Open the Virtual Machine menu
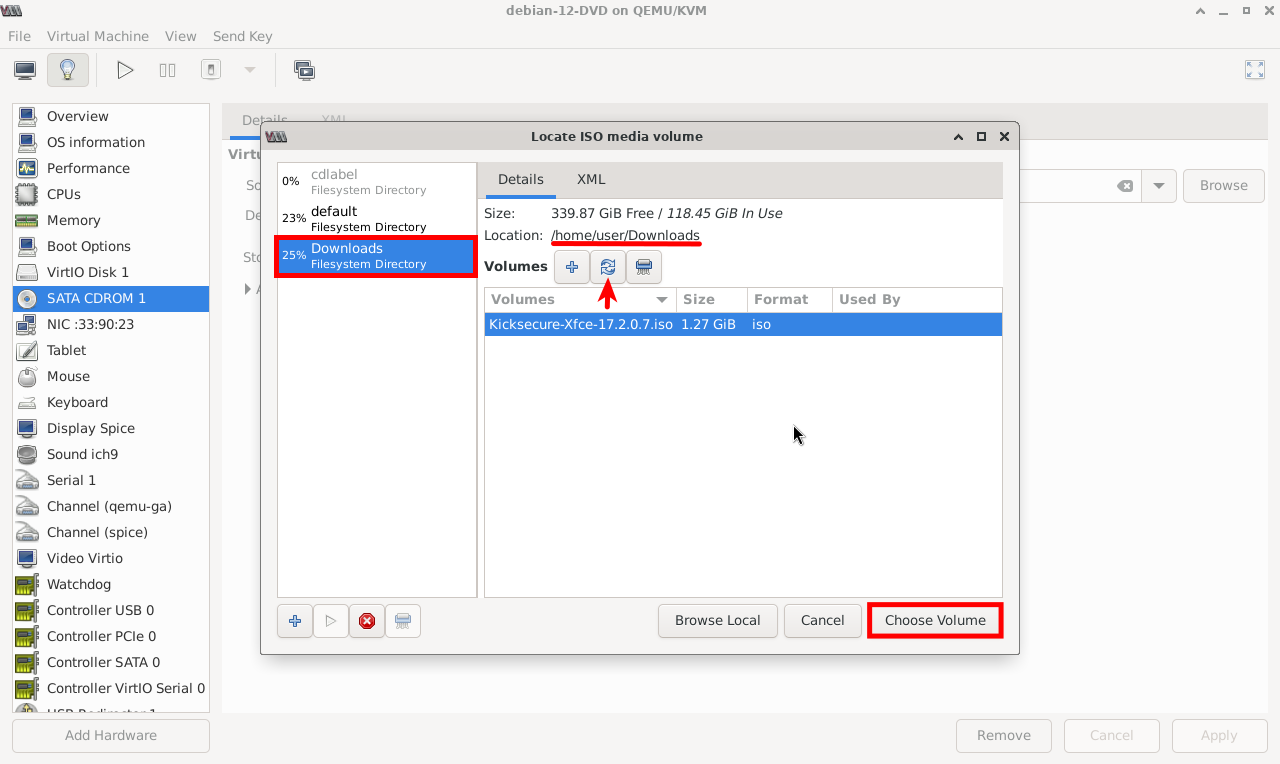 tap(97, 36)
